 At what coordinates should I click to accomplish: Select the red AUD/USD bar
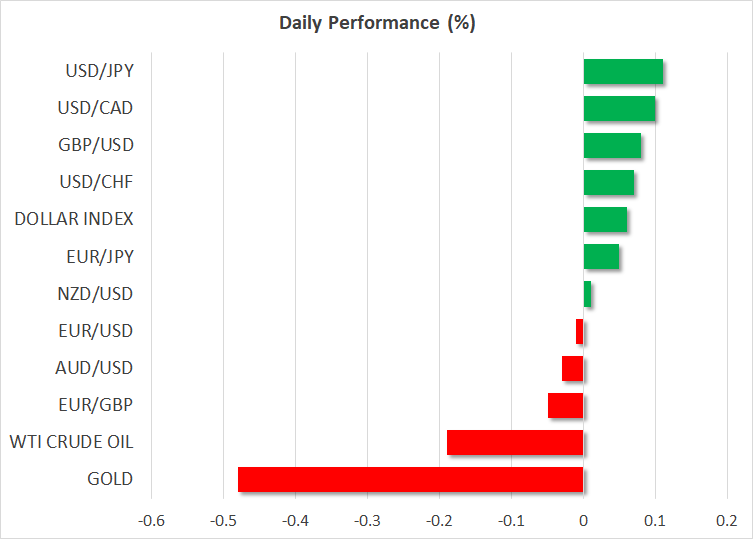[x=572, y=368]
